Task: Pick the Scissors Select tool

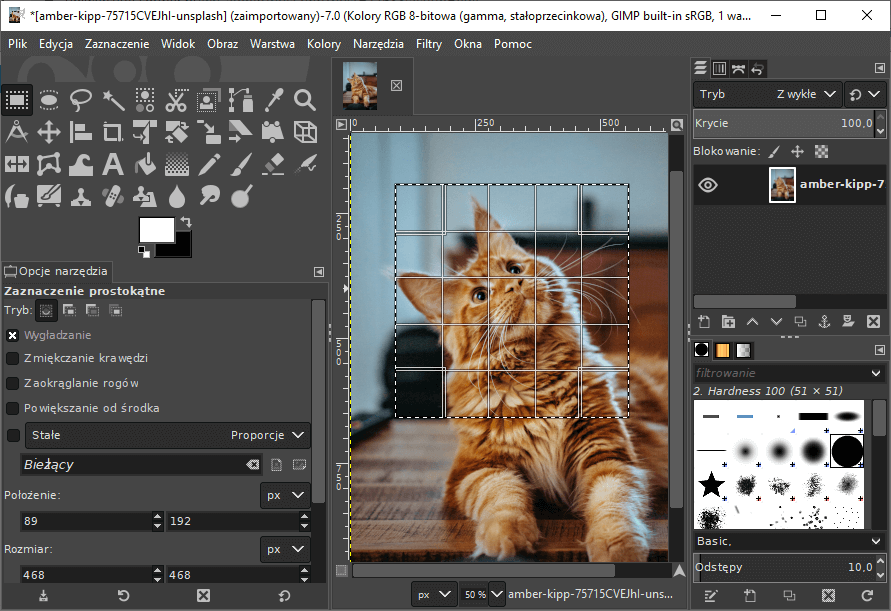Action: pyautogui.click(x=176, y=100)
